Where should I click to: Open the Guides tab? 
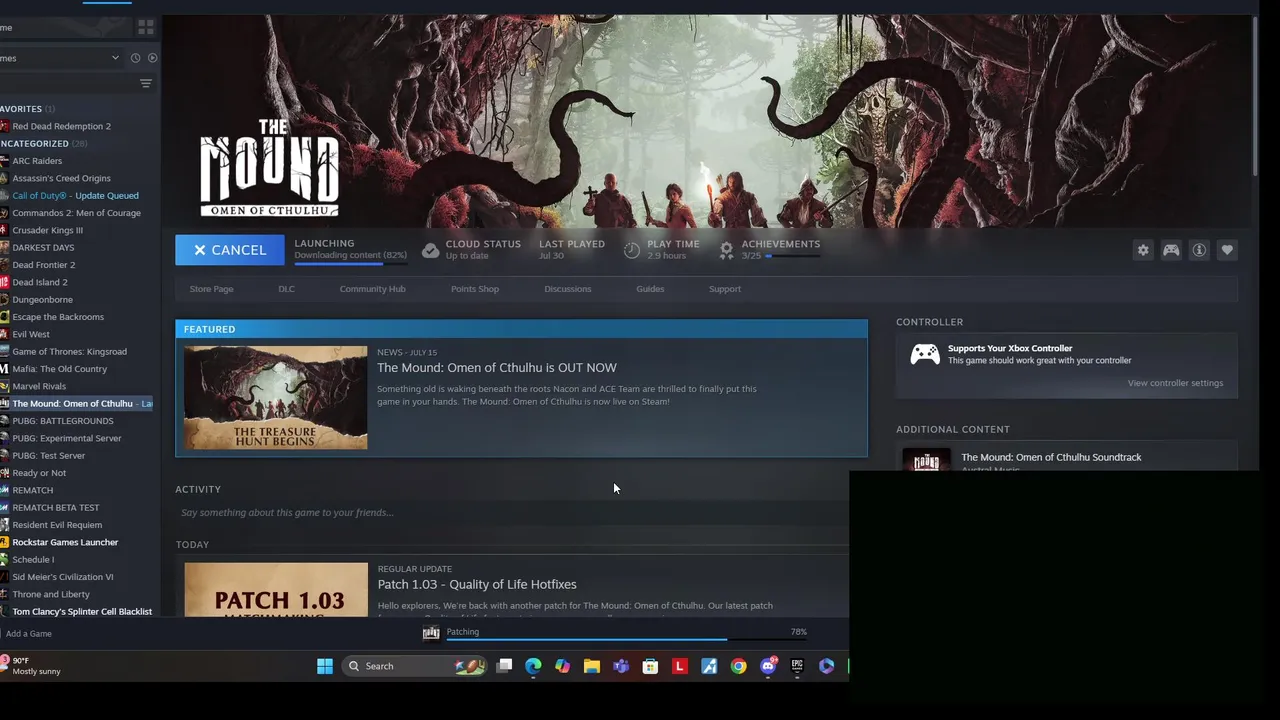[650, 289]
